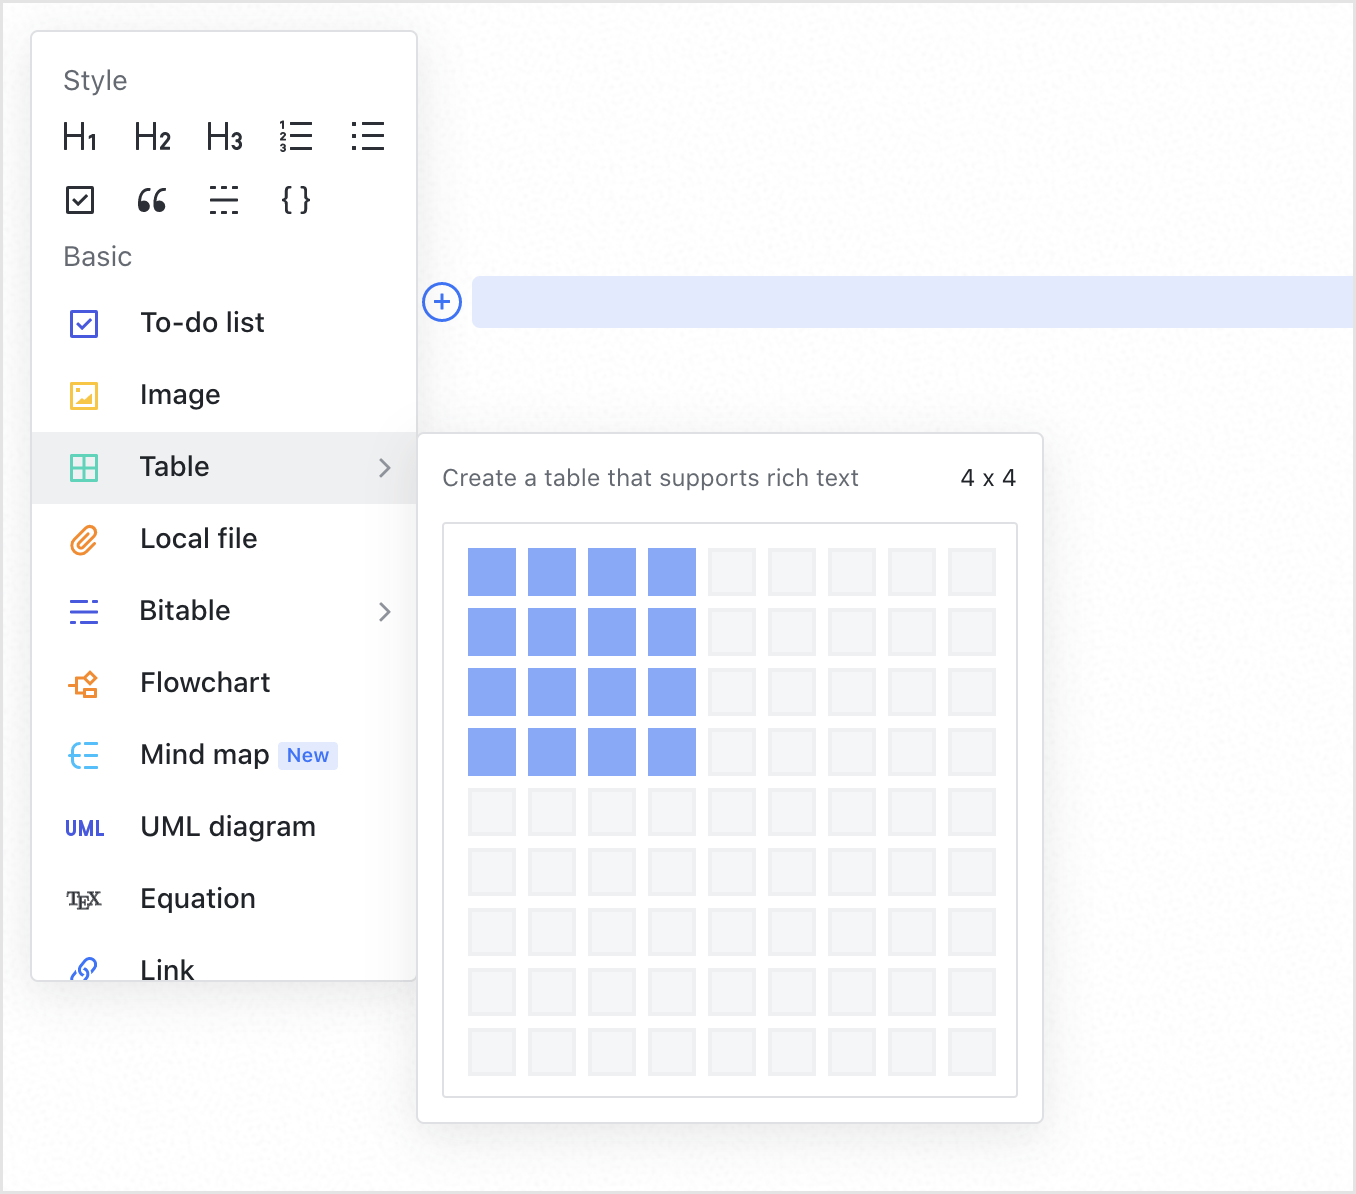Insert a TeX equation
This screenshot has width=1356, height=1194.
click(197, 898)
